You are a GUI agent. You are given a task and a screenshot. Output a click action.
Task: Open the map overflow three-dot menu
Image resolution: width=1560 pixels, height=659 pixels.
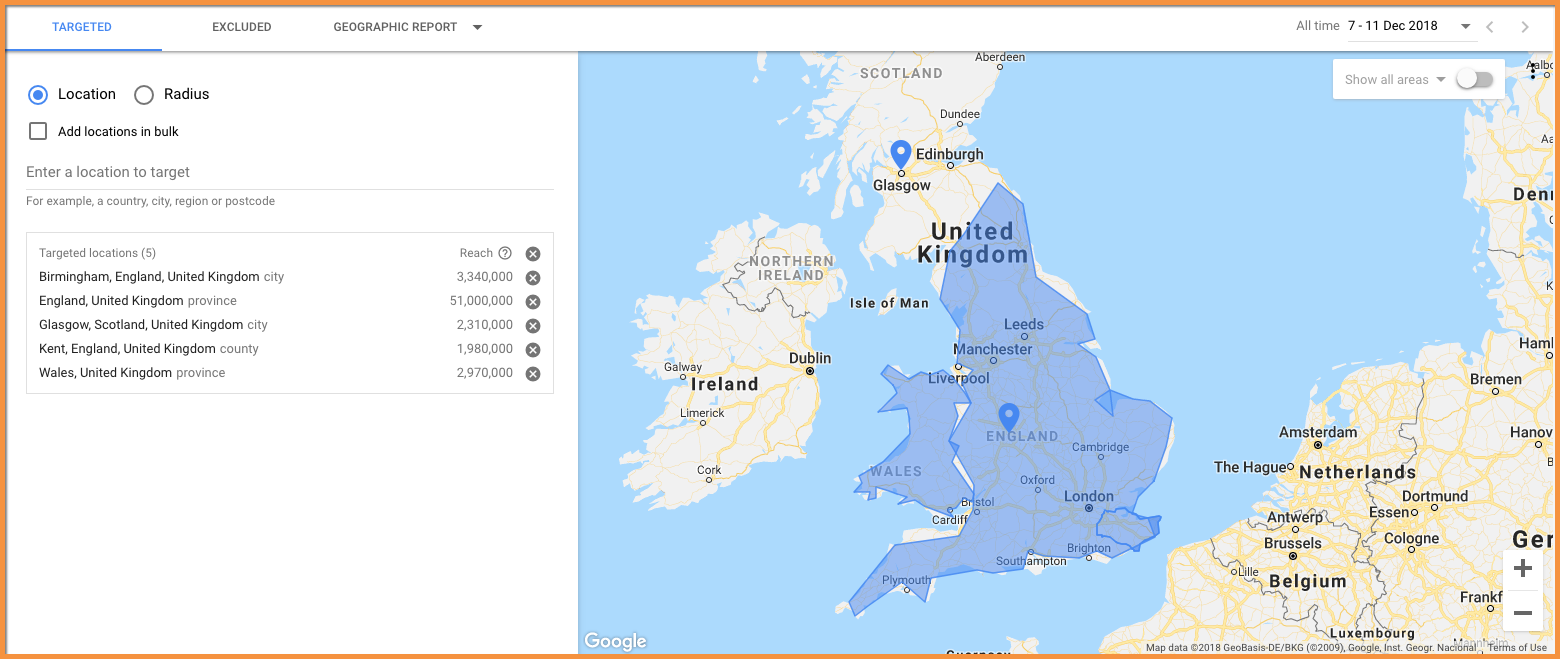click(1533, 70)
